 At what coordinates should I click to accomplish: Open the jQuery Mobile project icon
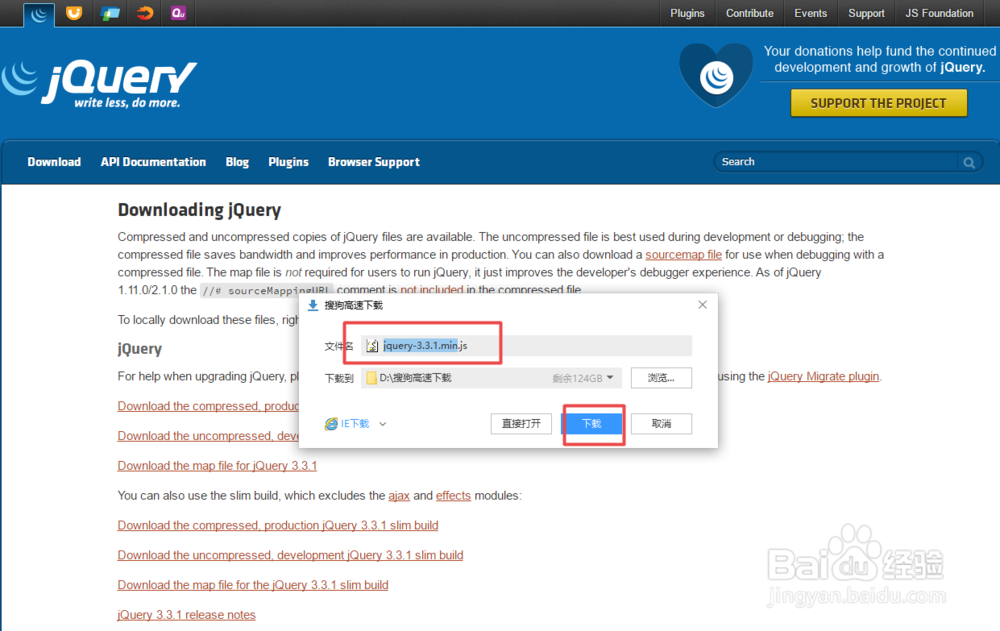(110, 13)
